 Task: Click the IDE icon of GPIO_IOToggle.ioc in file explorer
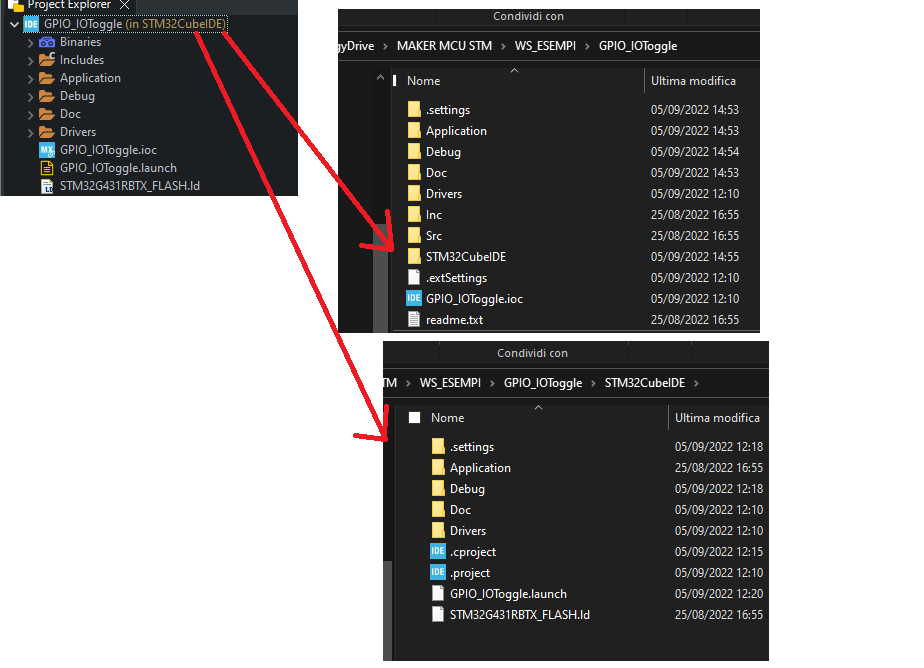point(414,298)
